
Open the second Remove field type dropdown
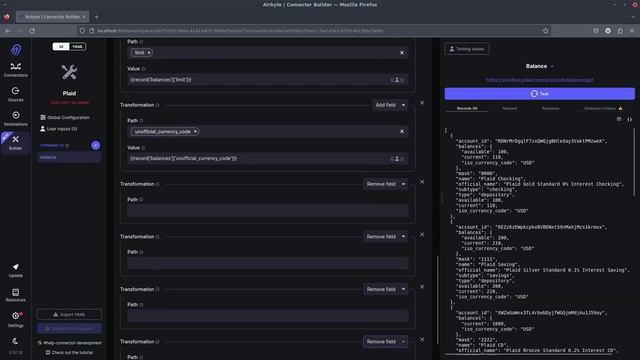[385, 237]
